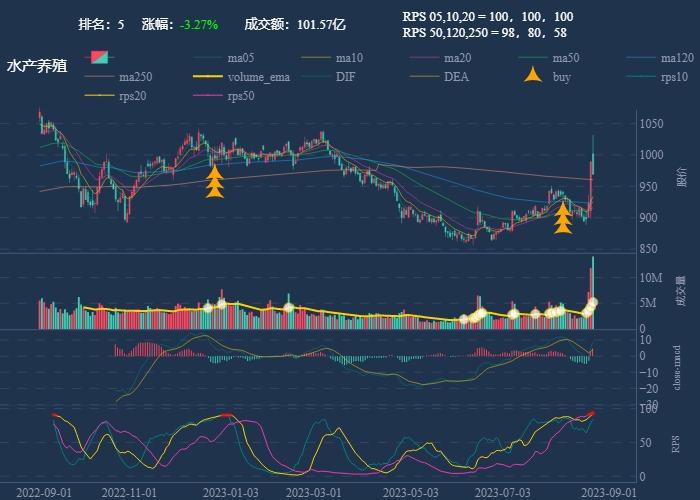Viewport: 700px width, 500px height.
Task: Toggle the candlestick series legend icon
Action: [99, 58]
